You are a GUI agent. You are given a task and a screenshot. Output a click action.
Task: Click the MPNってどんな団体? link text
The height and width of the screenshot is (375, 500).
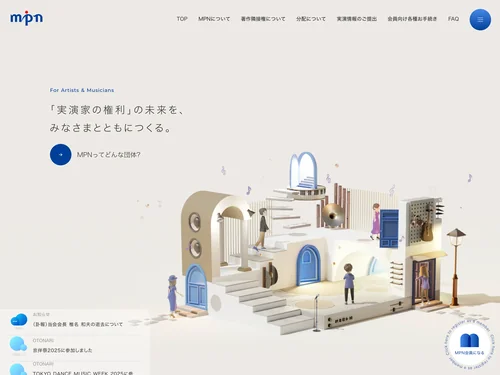click(109, 155)
